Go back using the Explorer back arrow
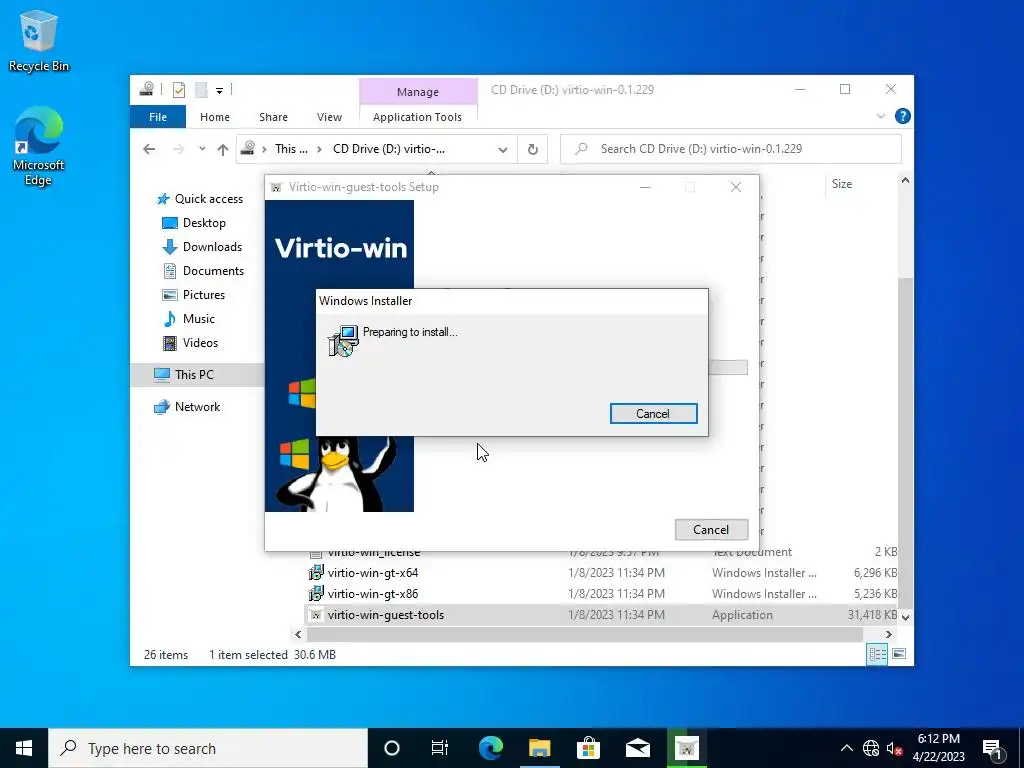Image resolution: width=1024 pixels, height=768 pixels. click(x=149, y=150)
